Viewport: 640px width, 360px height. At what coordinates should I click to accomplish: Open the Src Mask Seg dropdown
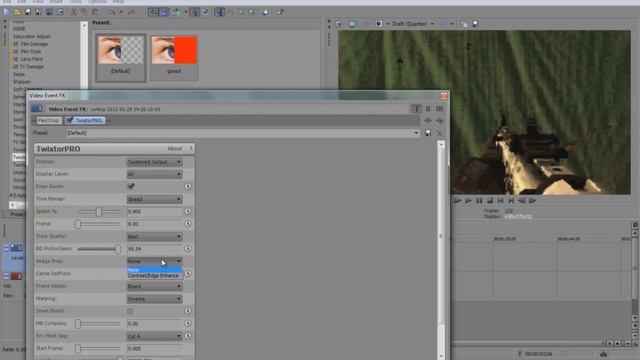pyautogui.click(x=154, y=336)
